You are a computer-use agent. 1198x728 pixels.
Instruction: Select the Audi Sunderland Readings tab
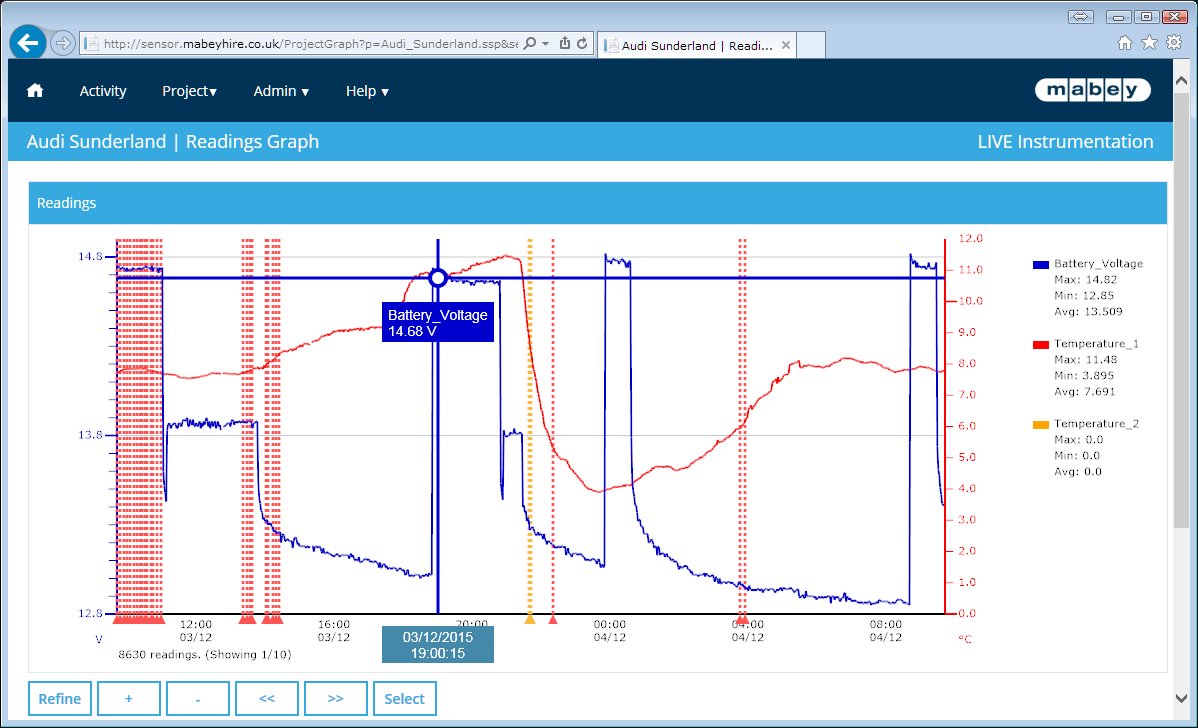click(697, 45)
